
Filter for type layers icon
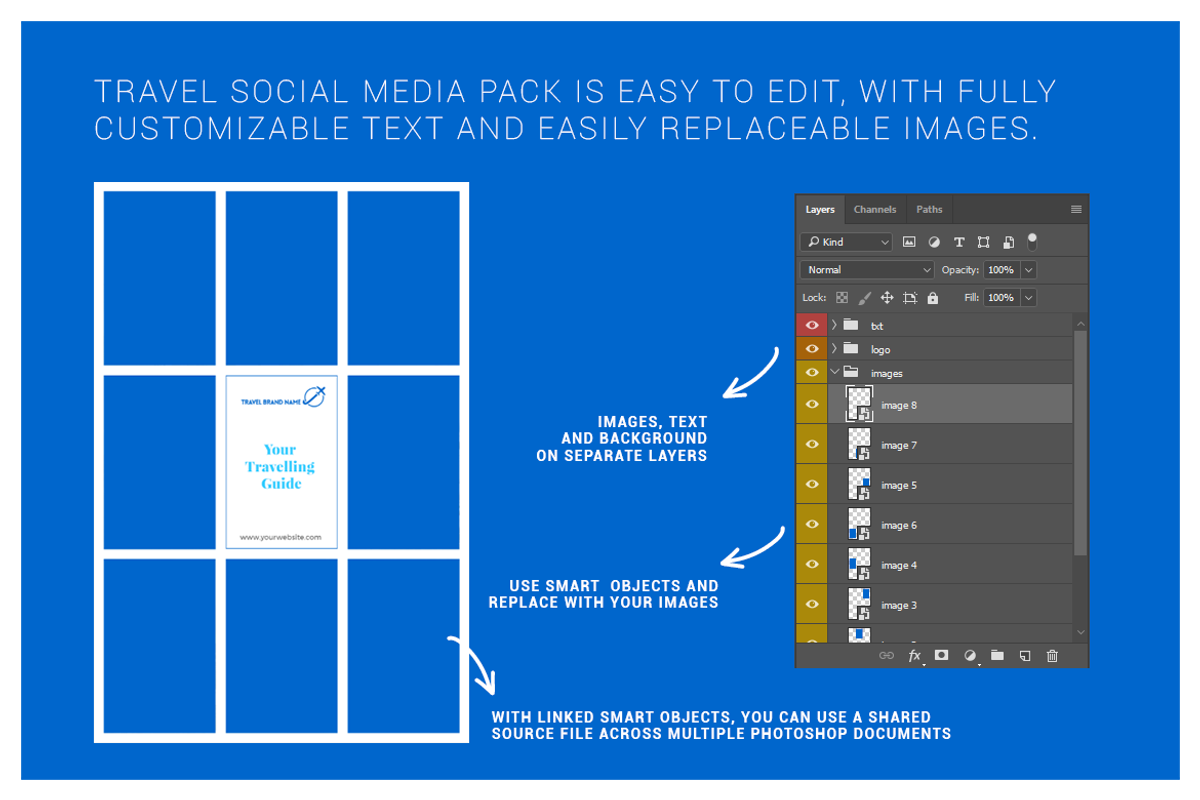pos(959,242)
